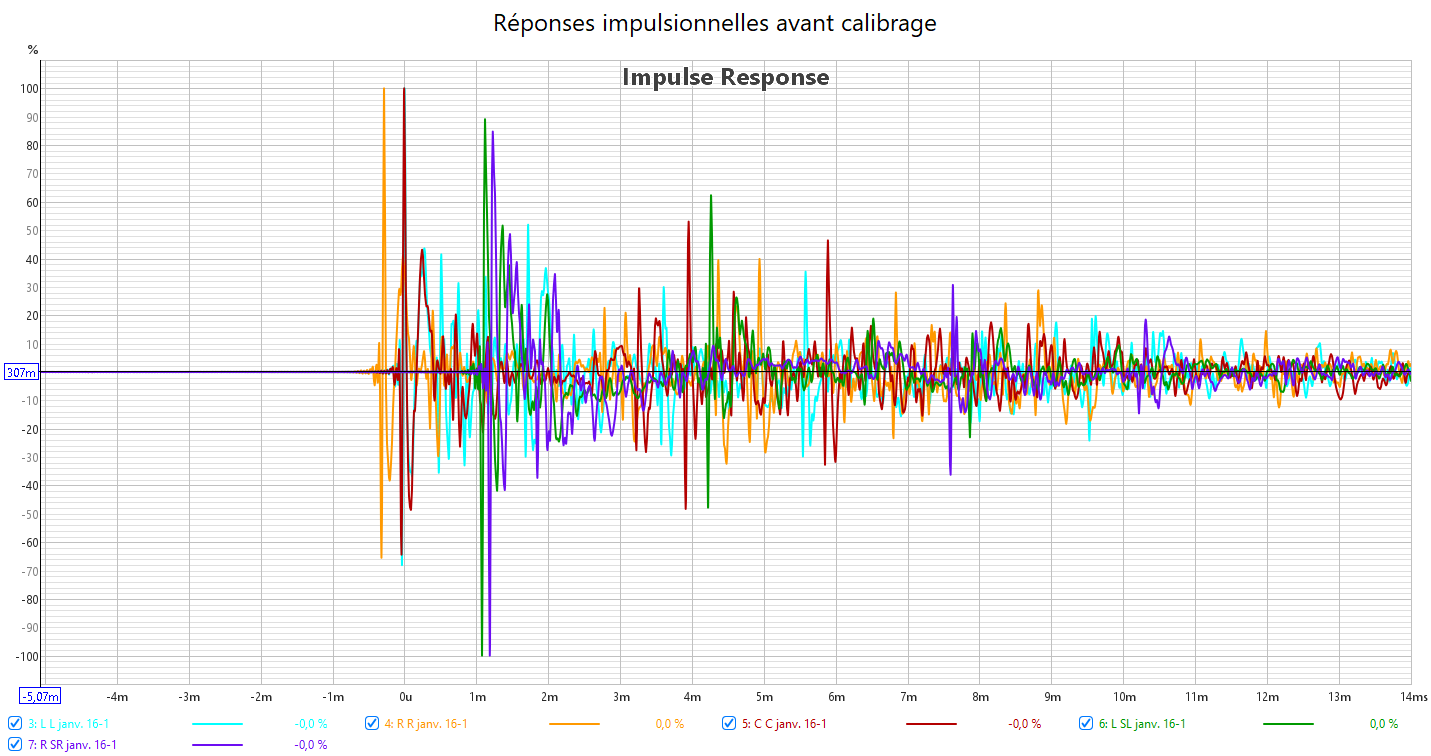
Task: Toggle the '7: R SR janv. 16-1' checkbox
Action: pos(15,744)
